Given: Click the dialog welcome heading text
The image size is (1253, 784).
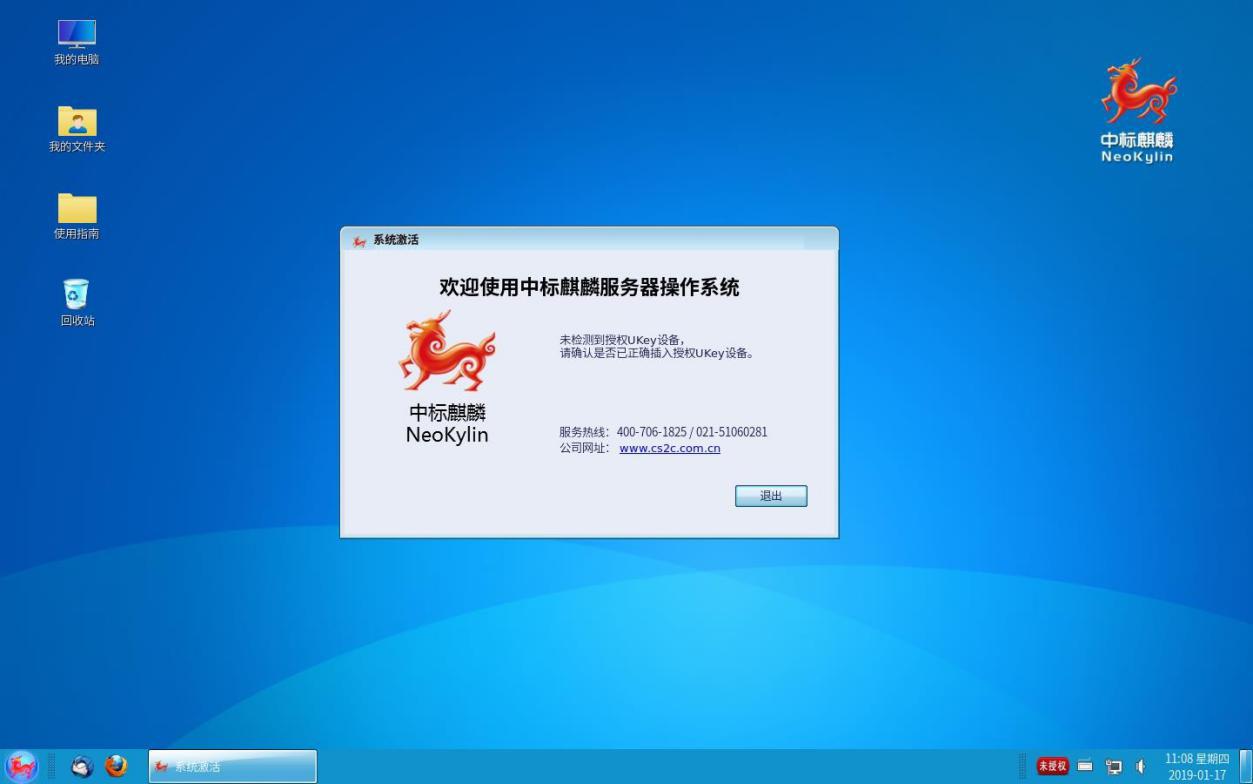Looking at the screenshot, I should [589, 287].
